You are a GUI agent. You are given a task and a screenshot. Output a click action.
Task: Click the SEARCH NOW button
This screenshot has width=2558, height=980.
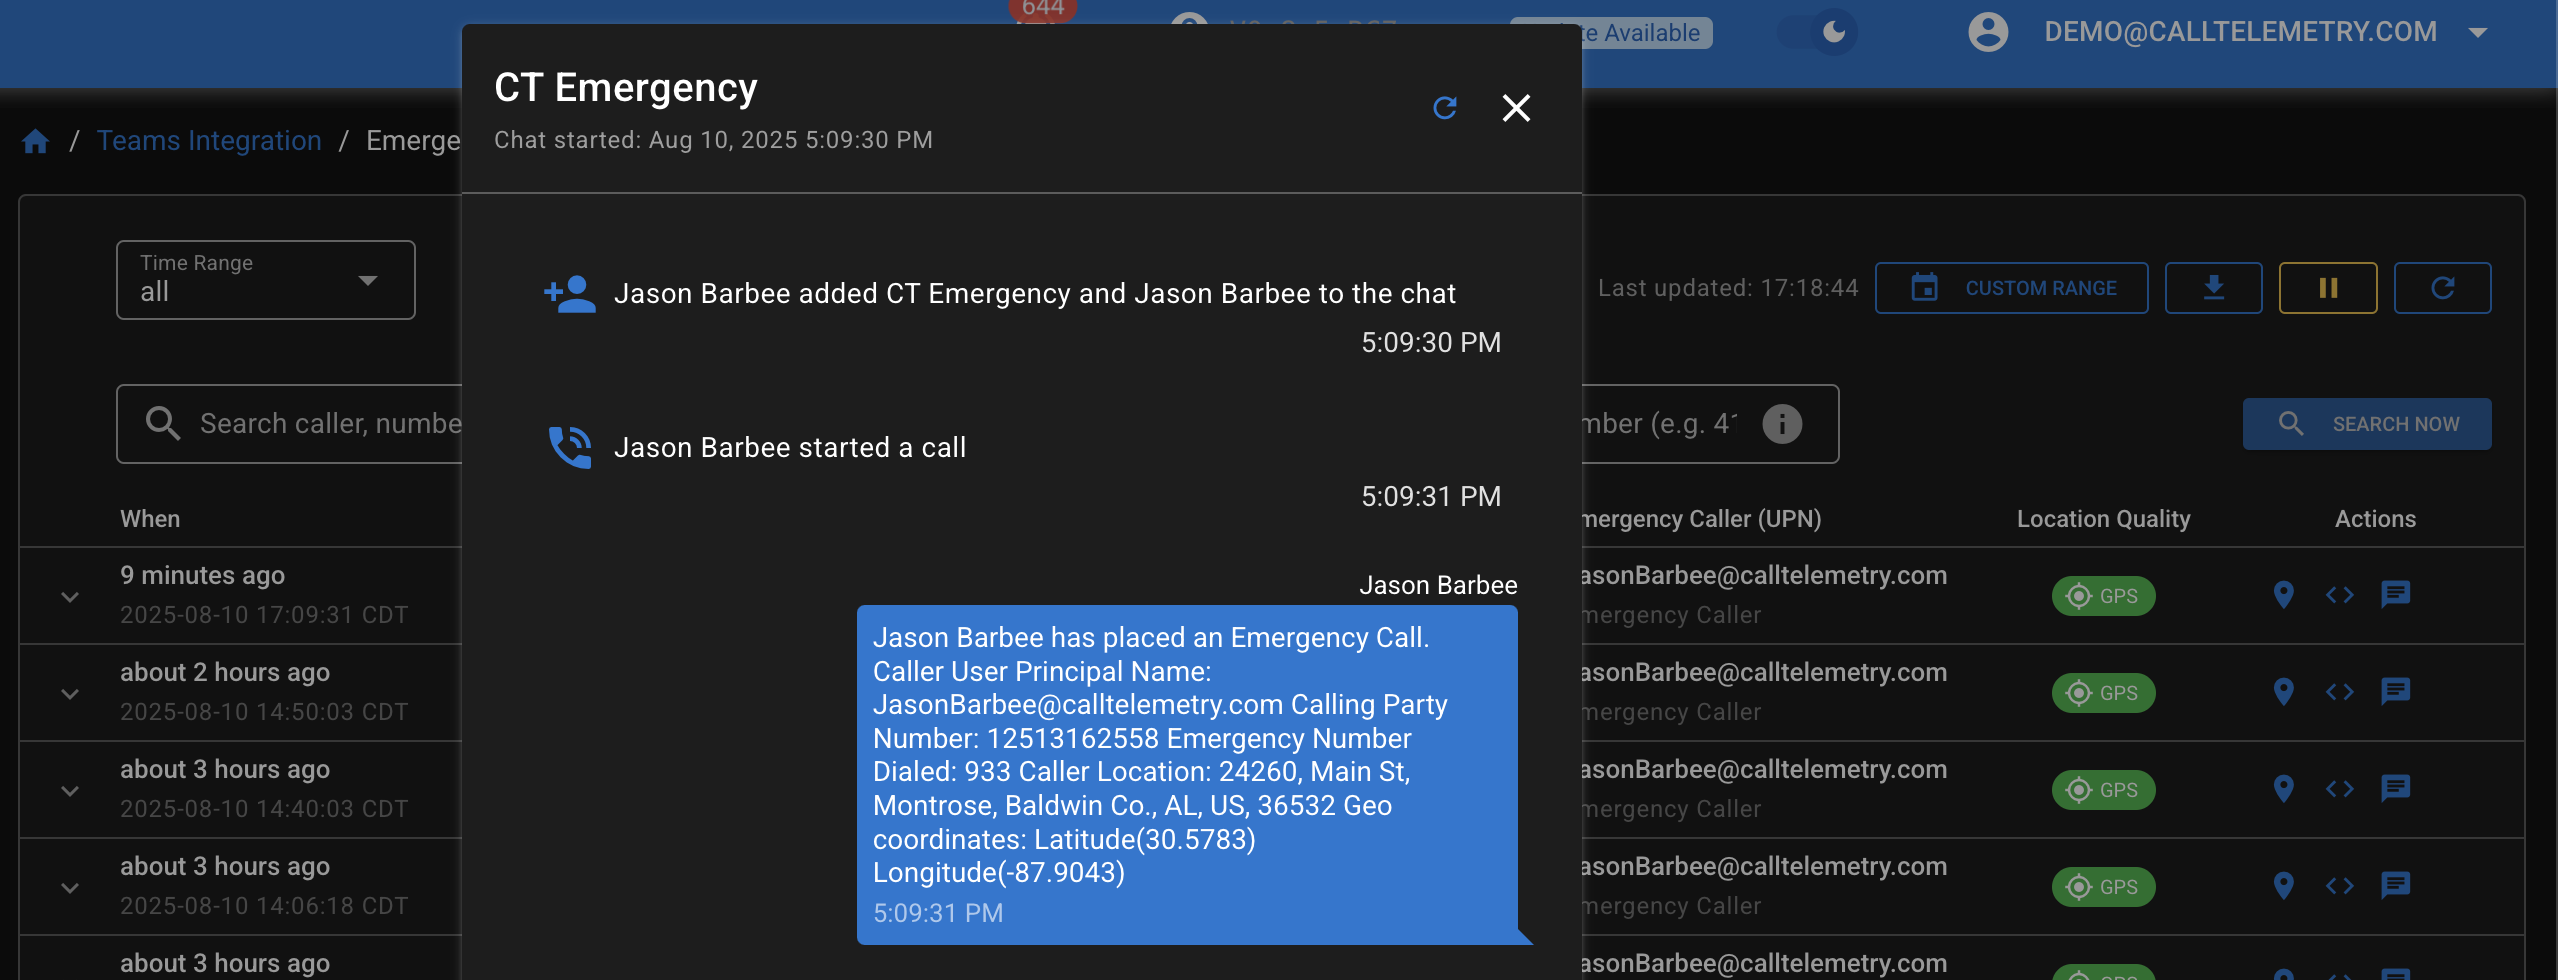tap(2367, 424)
